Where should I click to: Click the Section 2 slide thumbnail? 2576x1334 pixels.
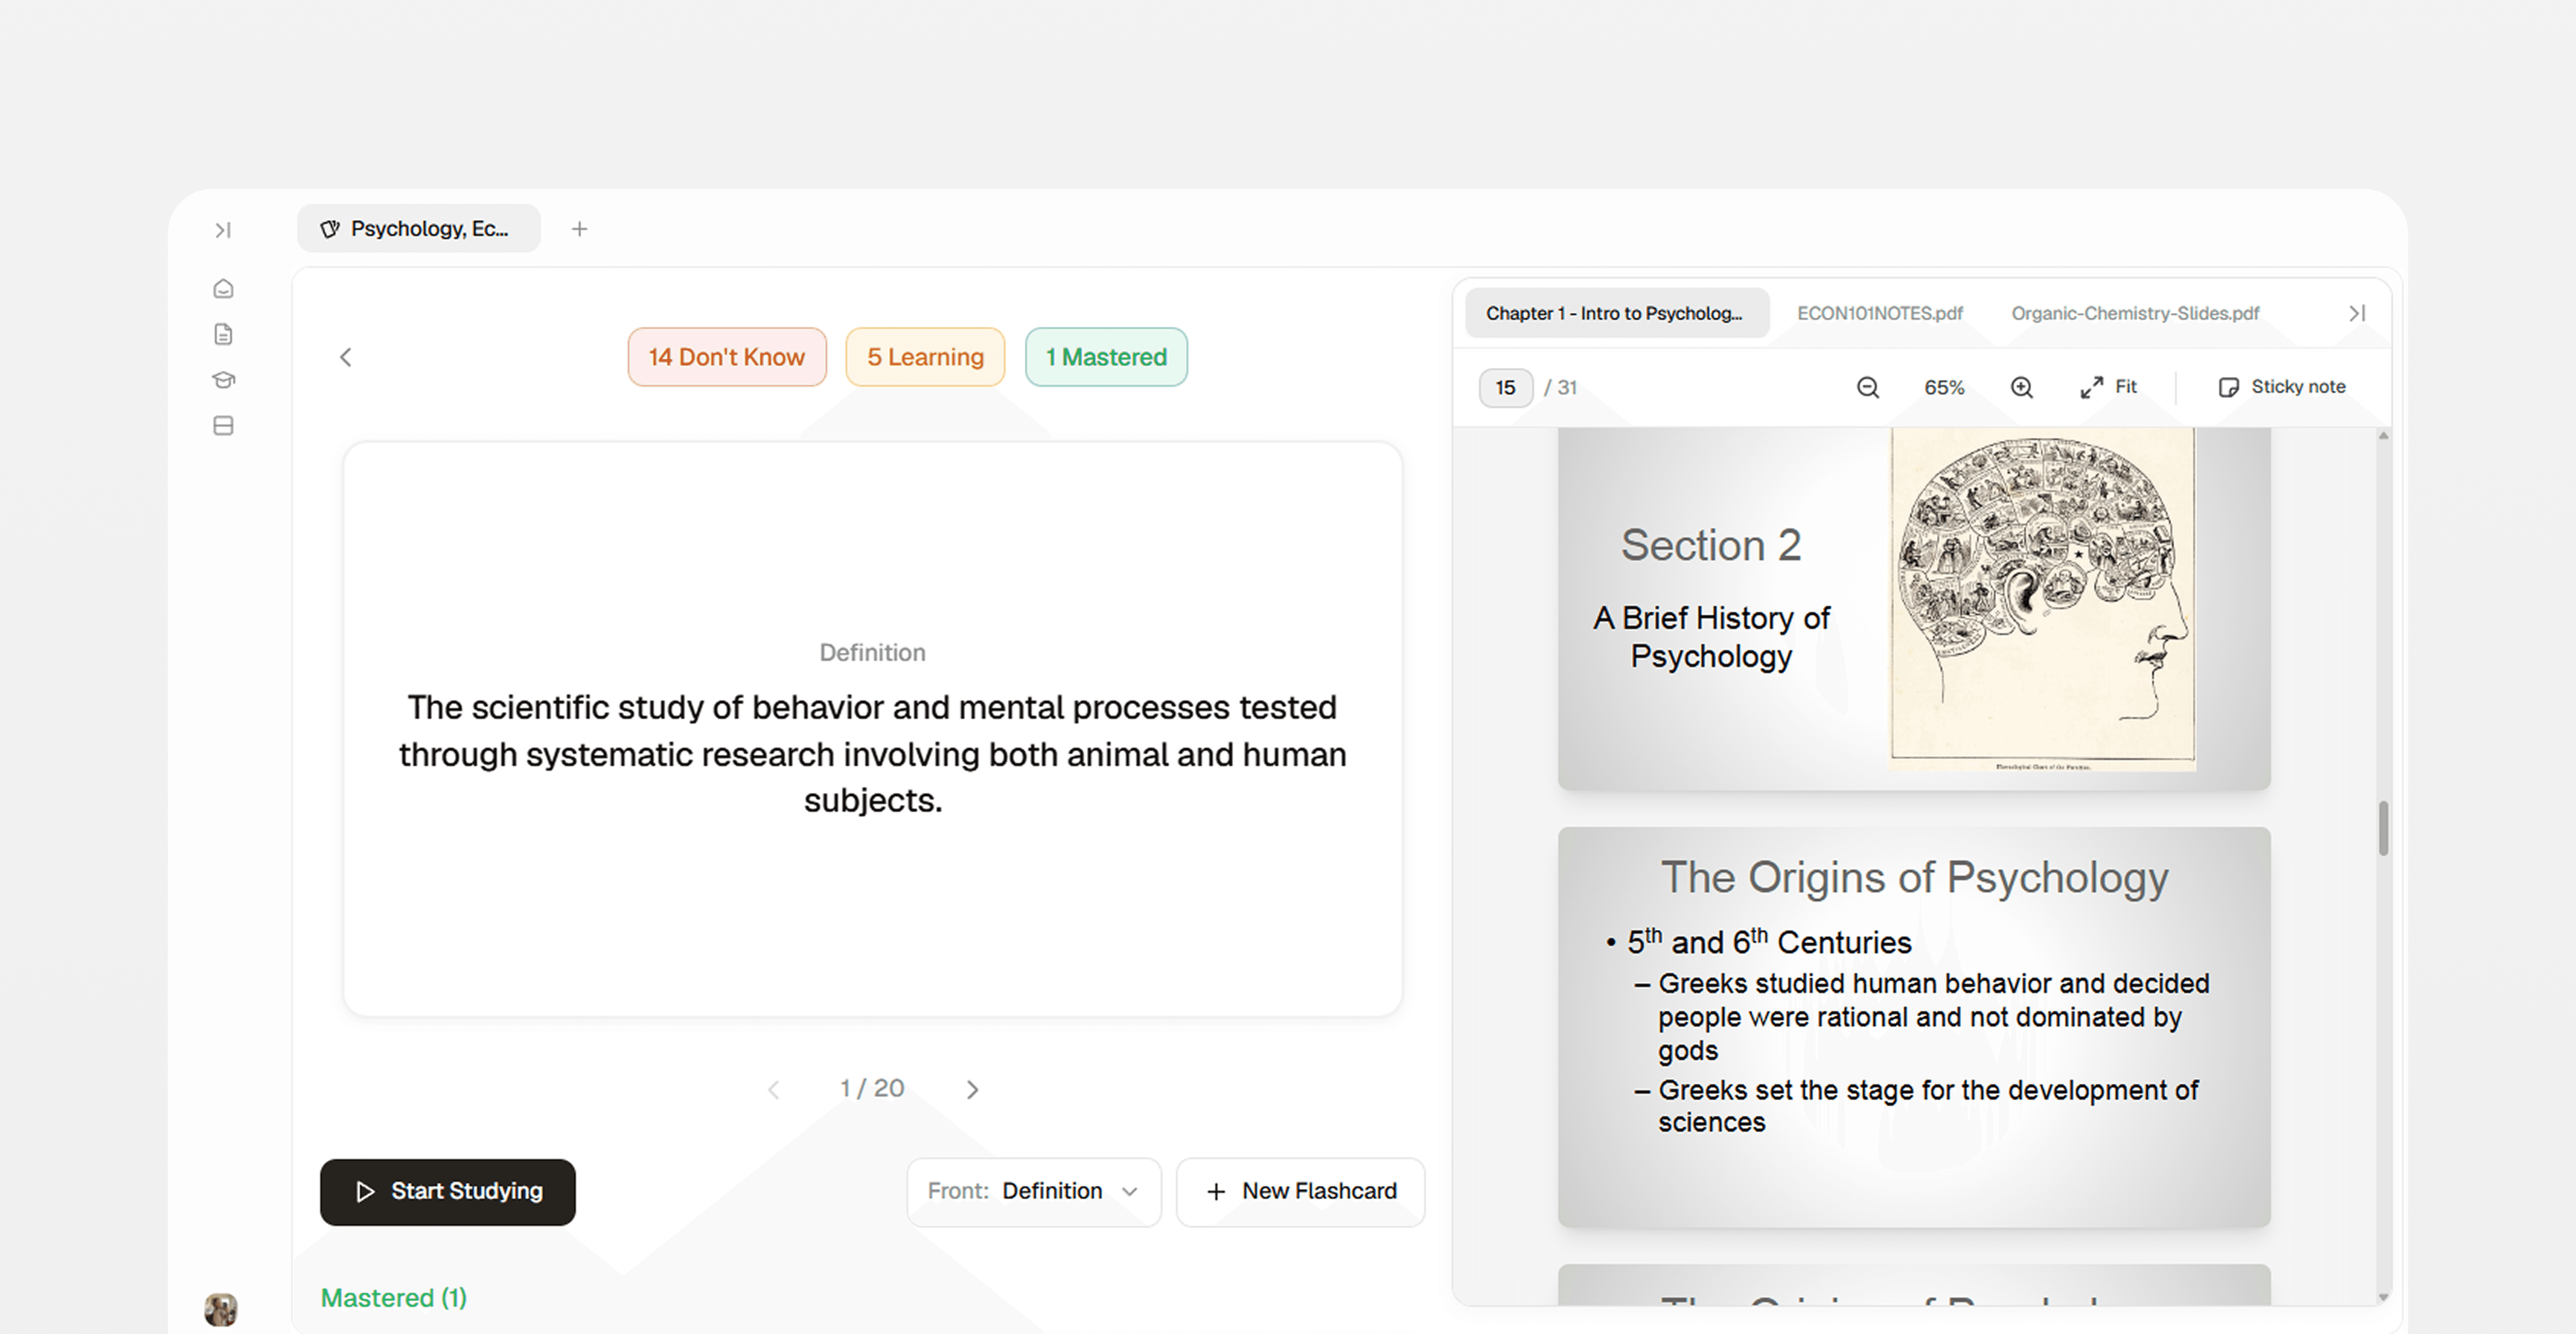pos(1914,608)
